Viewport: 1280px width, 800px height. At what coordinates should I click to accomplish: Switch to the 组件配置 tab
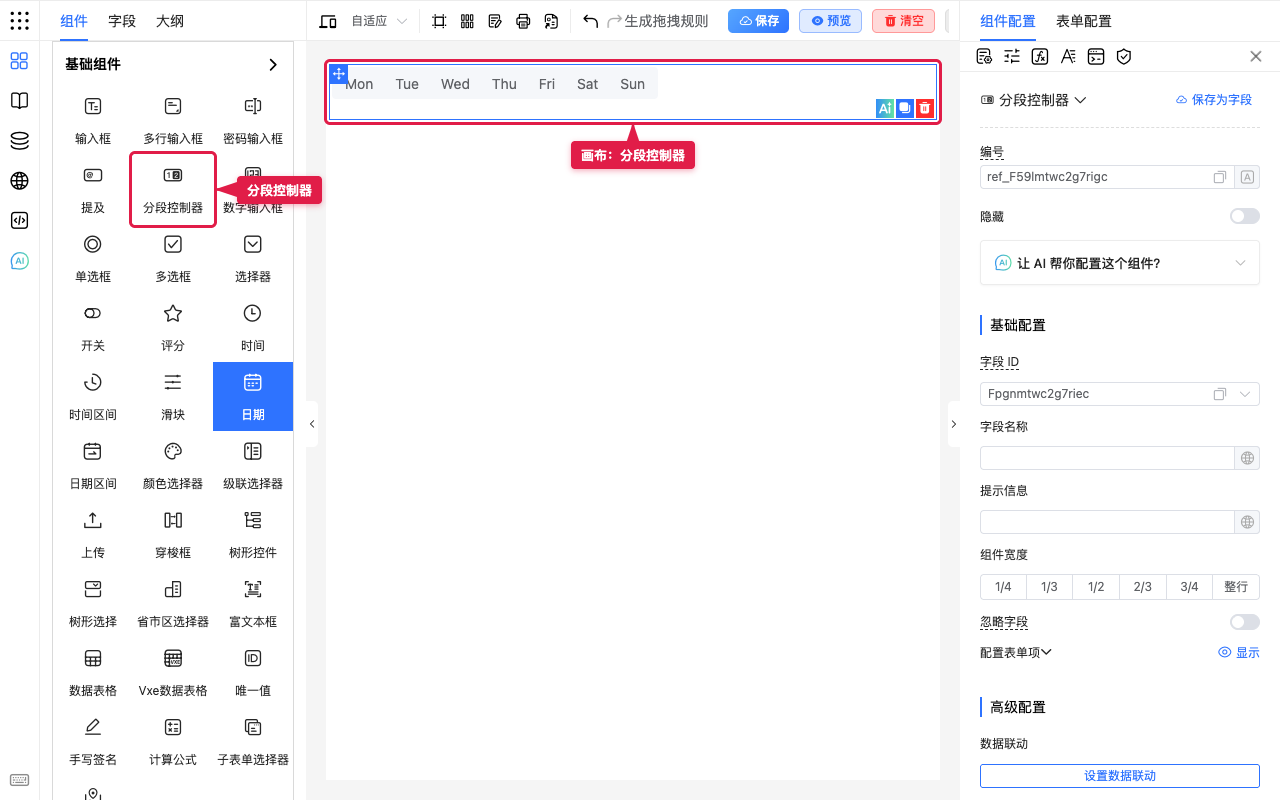coord(1008,21)
